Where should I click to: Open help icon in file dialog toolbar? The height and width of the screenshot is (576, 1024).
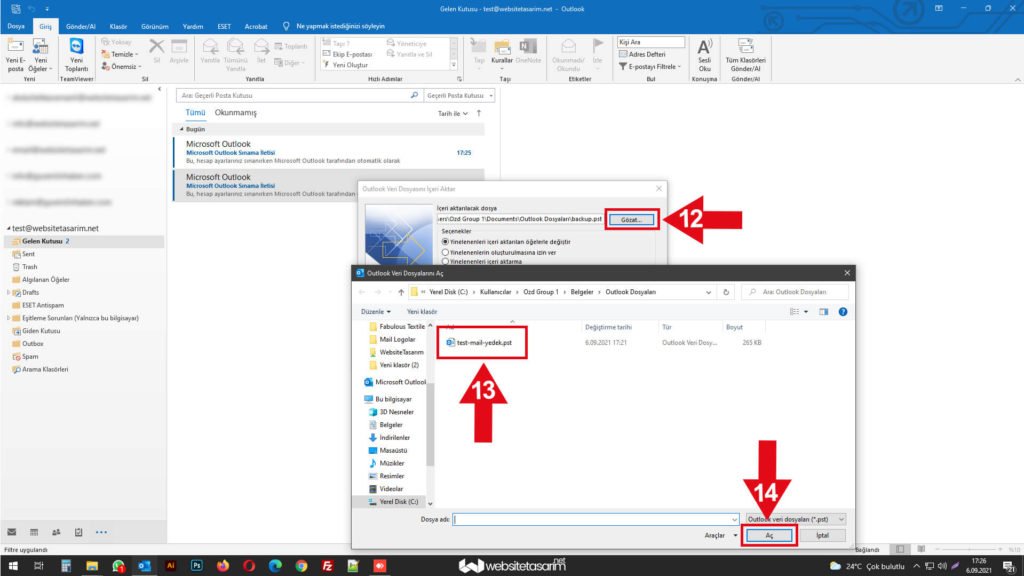pyautogui.click(x=842, y=311)
